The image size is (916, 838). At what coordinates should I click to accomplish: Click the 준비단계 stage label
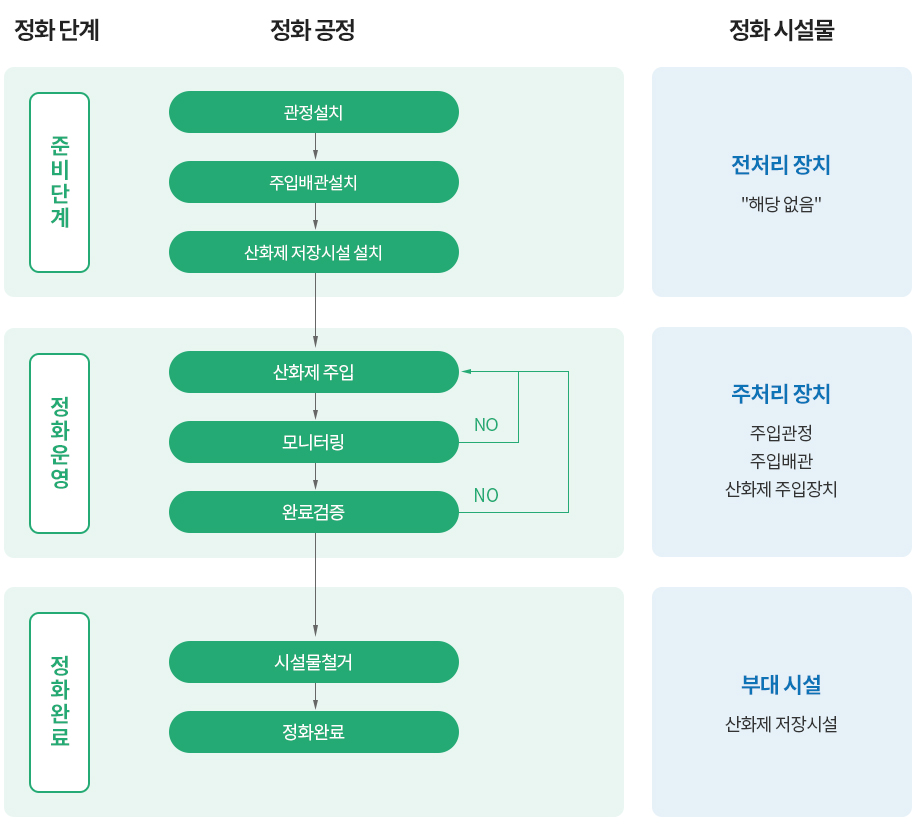pyautogui.click(x=60, y=182)
